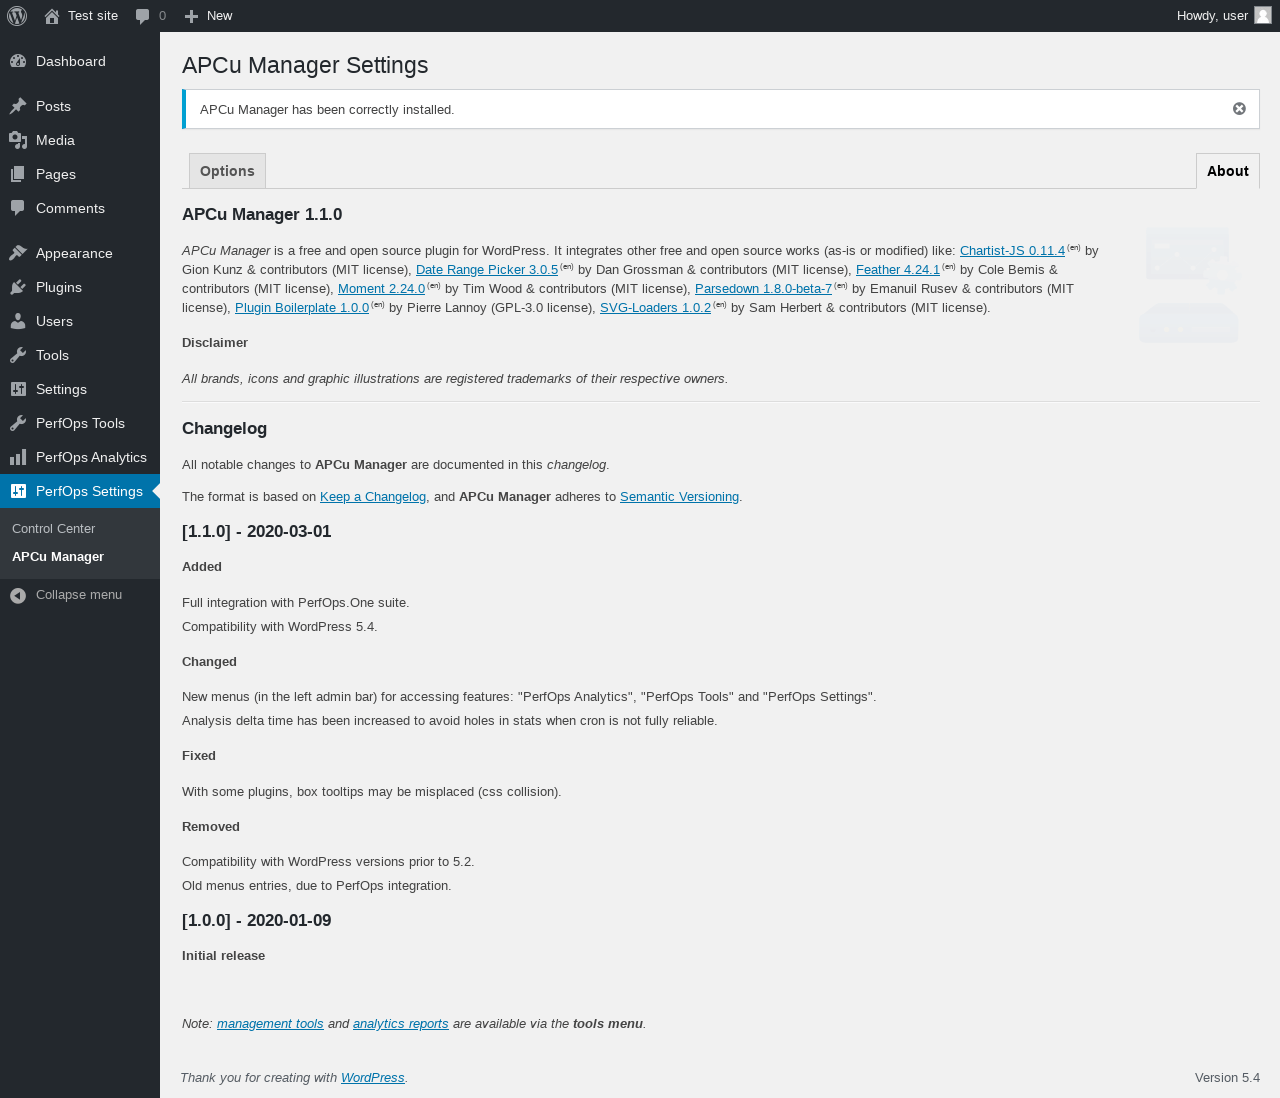
Task: Open Date Range Picker 3.0.5 link
Action: [487, 270]
